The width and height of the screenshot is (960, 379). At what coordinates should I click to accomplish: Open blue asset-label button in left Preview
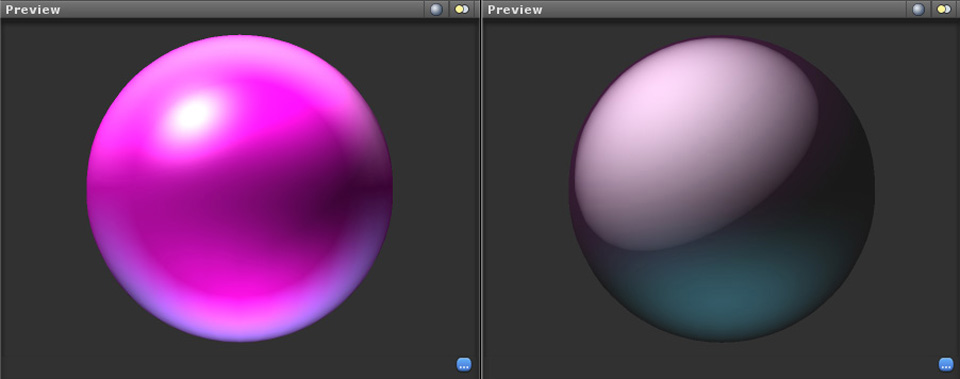pyautogui.click(x=463, y=364)
